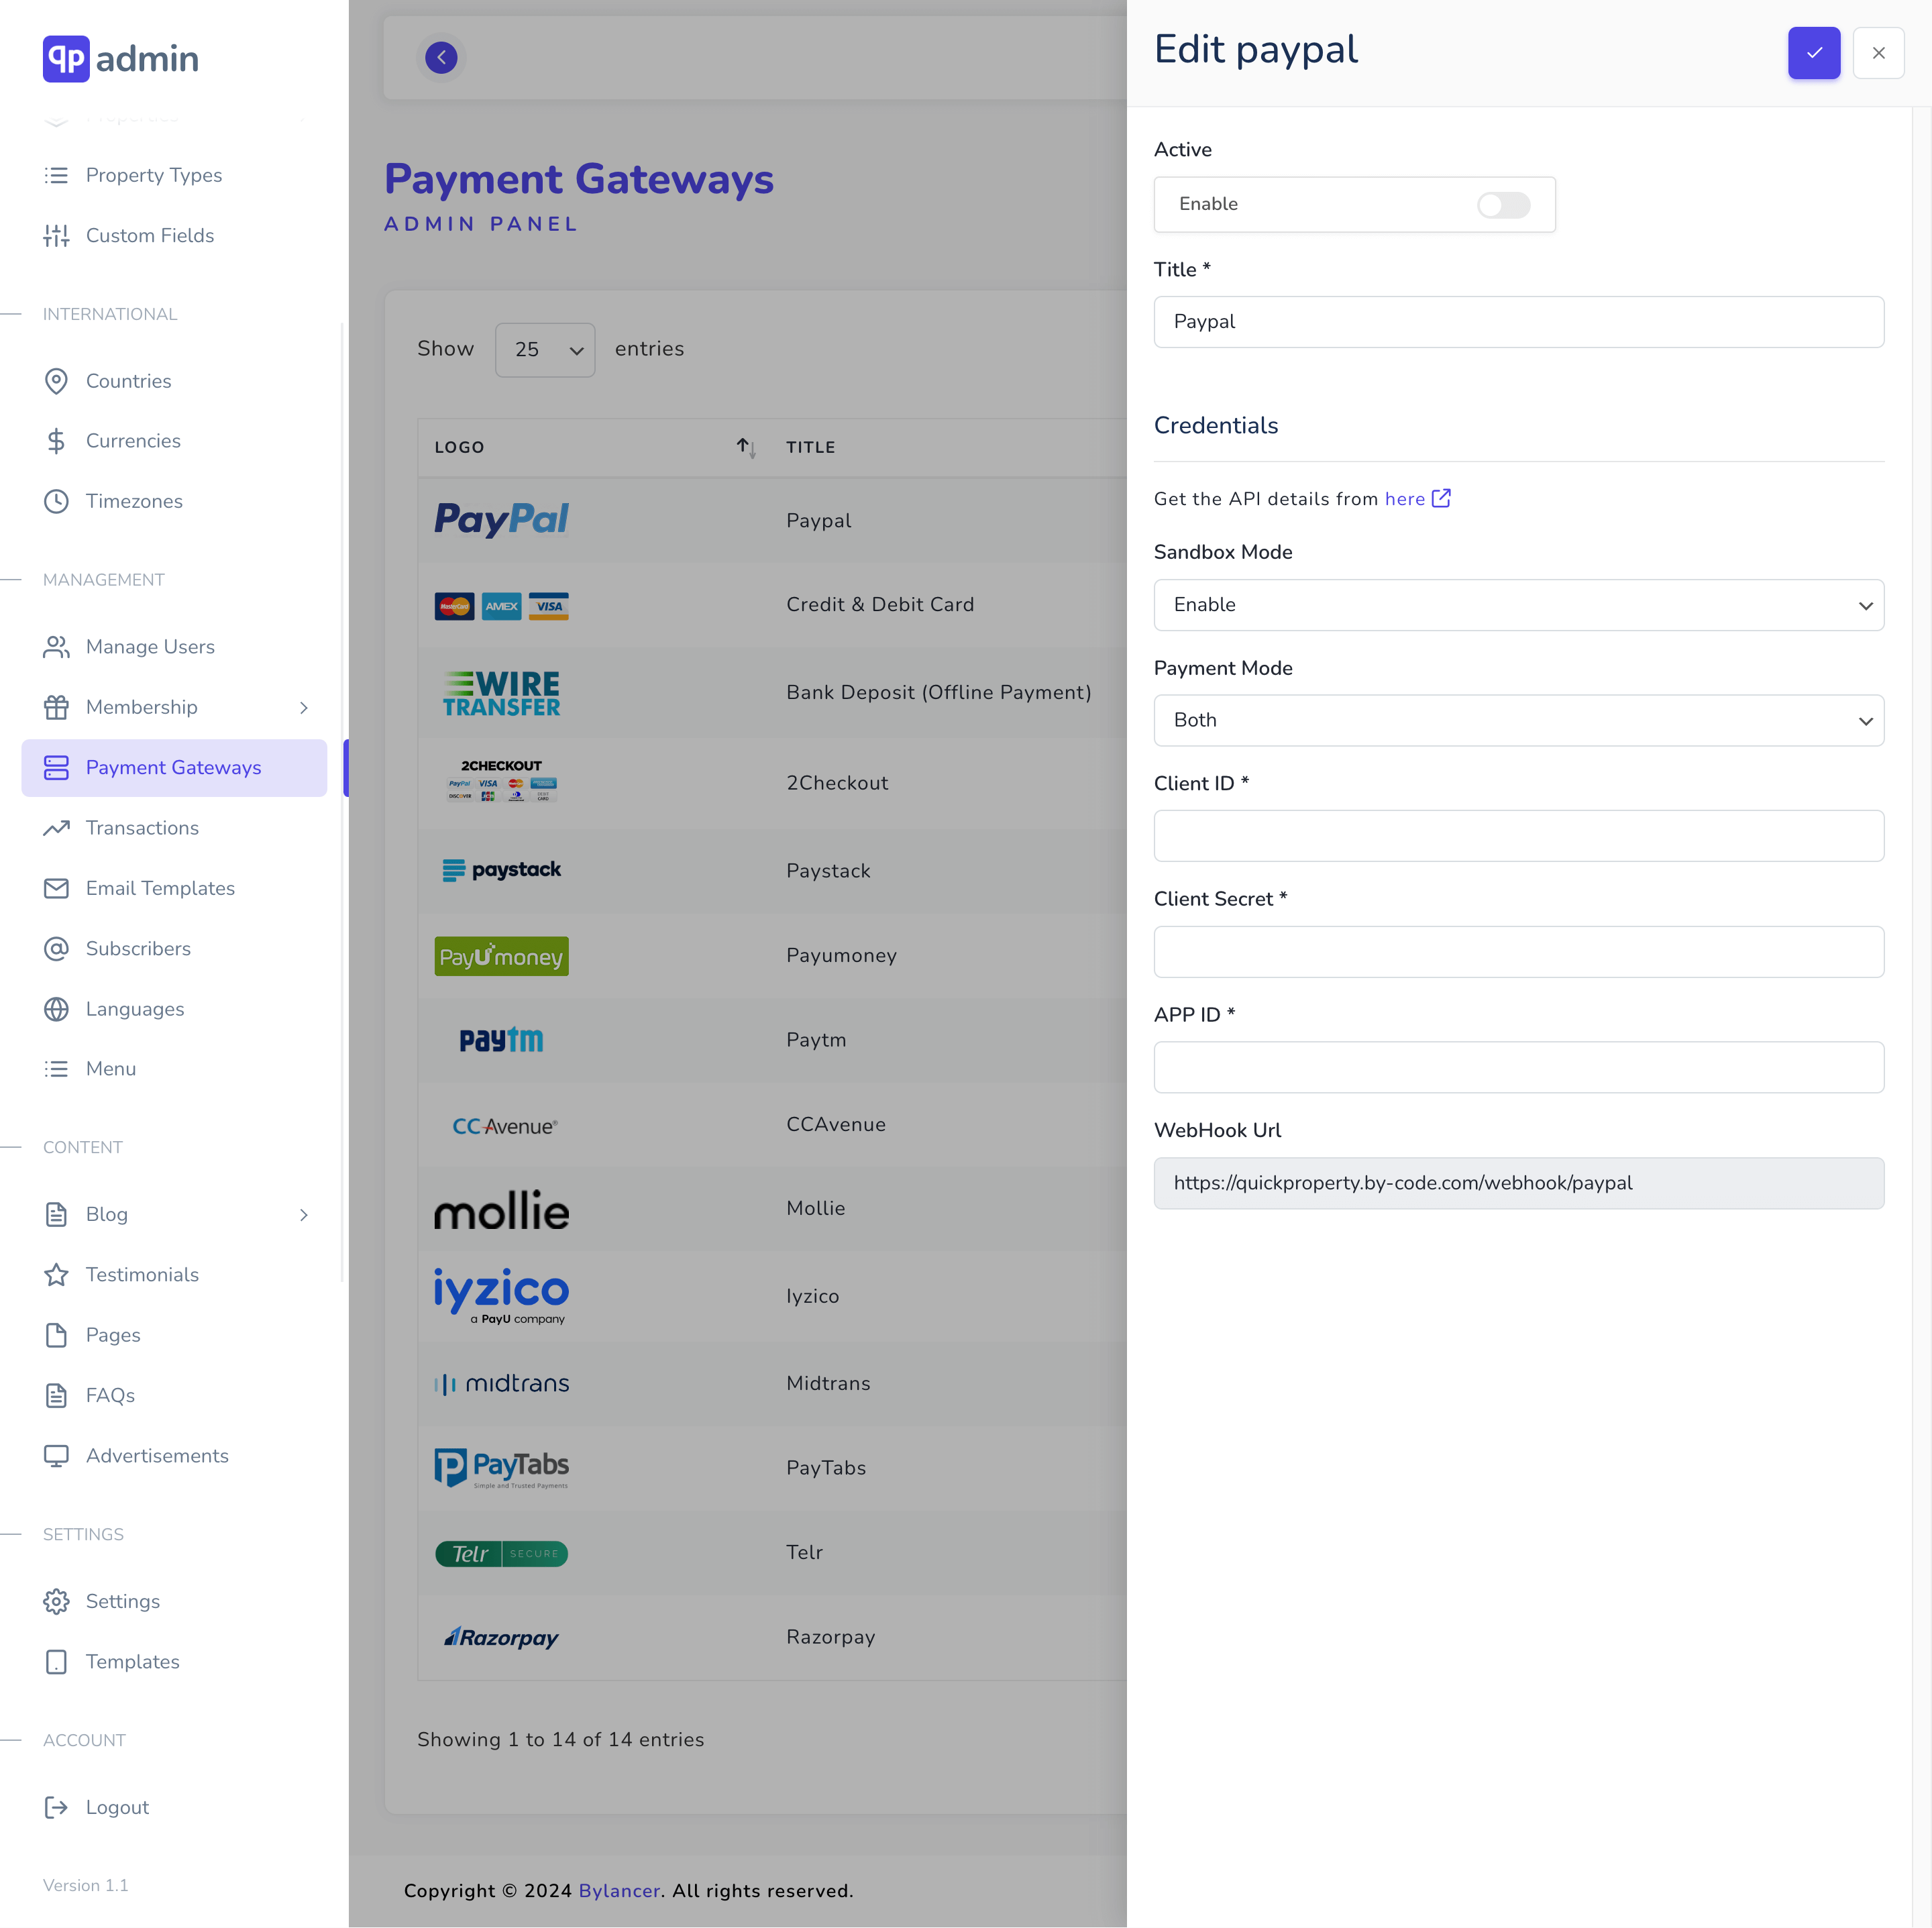
Task: Click the external link icon beside 'here'
Action: [x=1441, y=498]
